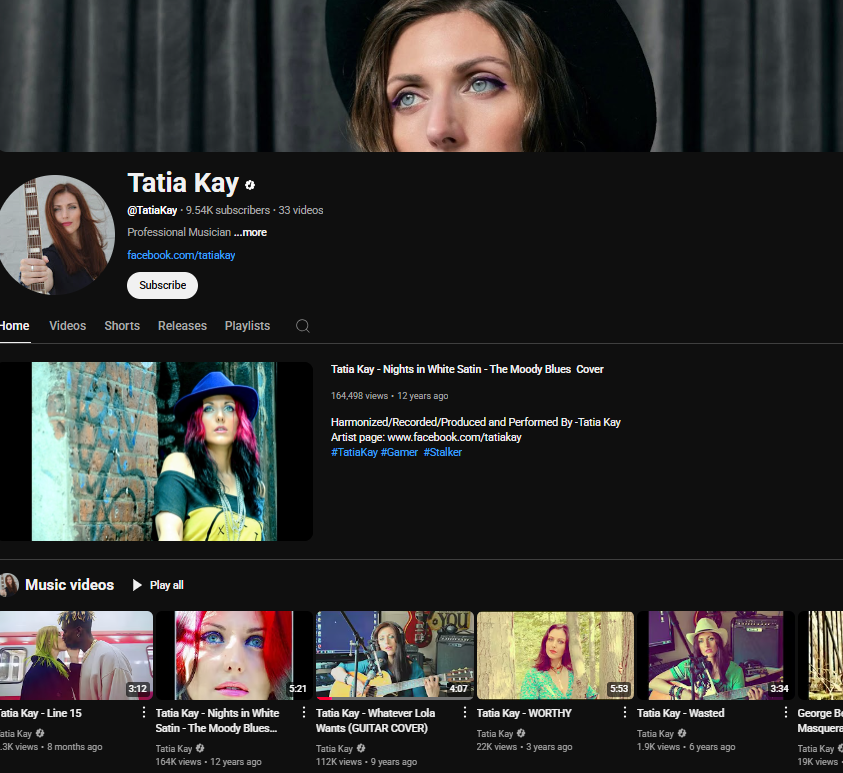Click Play all for Music videos
The width and height of the screenshot is (843, 773).
coord(158,585)
